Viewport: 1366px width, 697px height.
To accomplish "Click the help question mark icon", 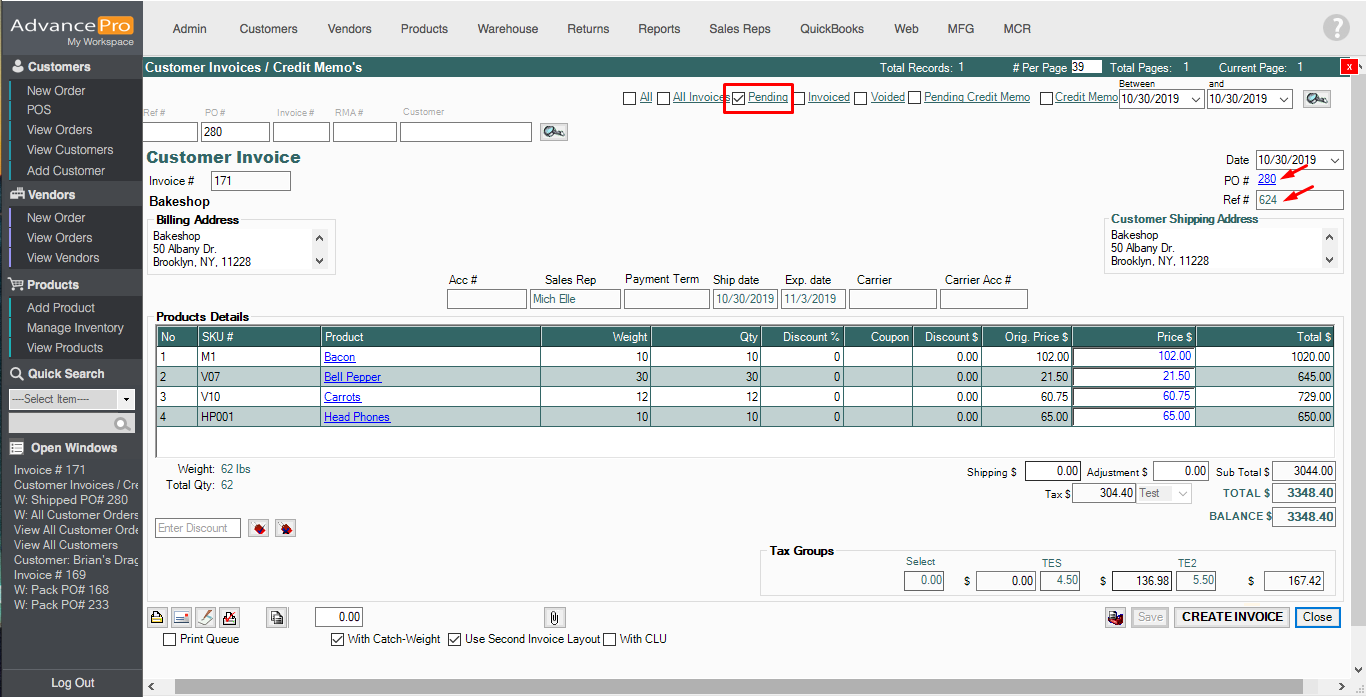I will click(x=1335, y=28).
